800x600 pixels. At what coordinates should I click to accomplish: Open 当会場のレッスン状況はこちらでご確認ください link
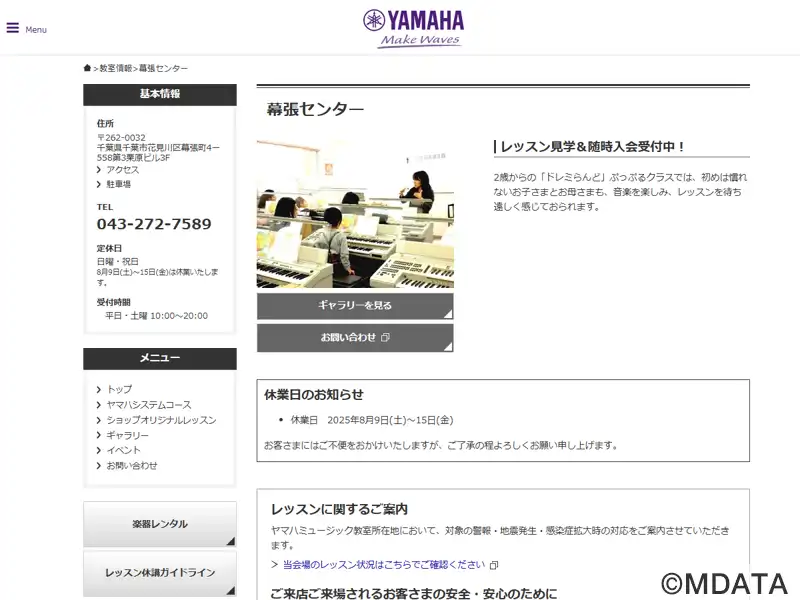[x=384, y=565]
